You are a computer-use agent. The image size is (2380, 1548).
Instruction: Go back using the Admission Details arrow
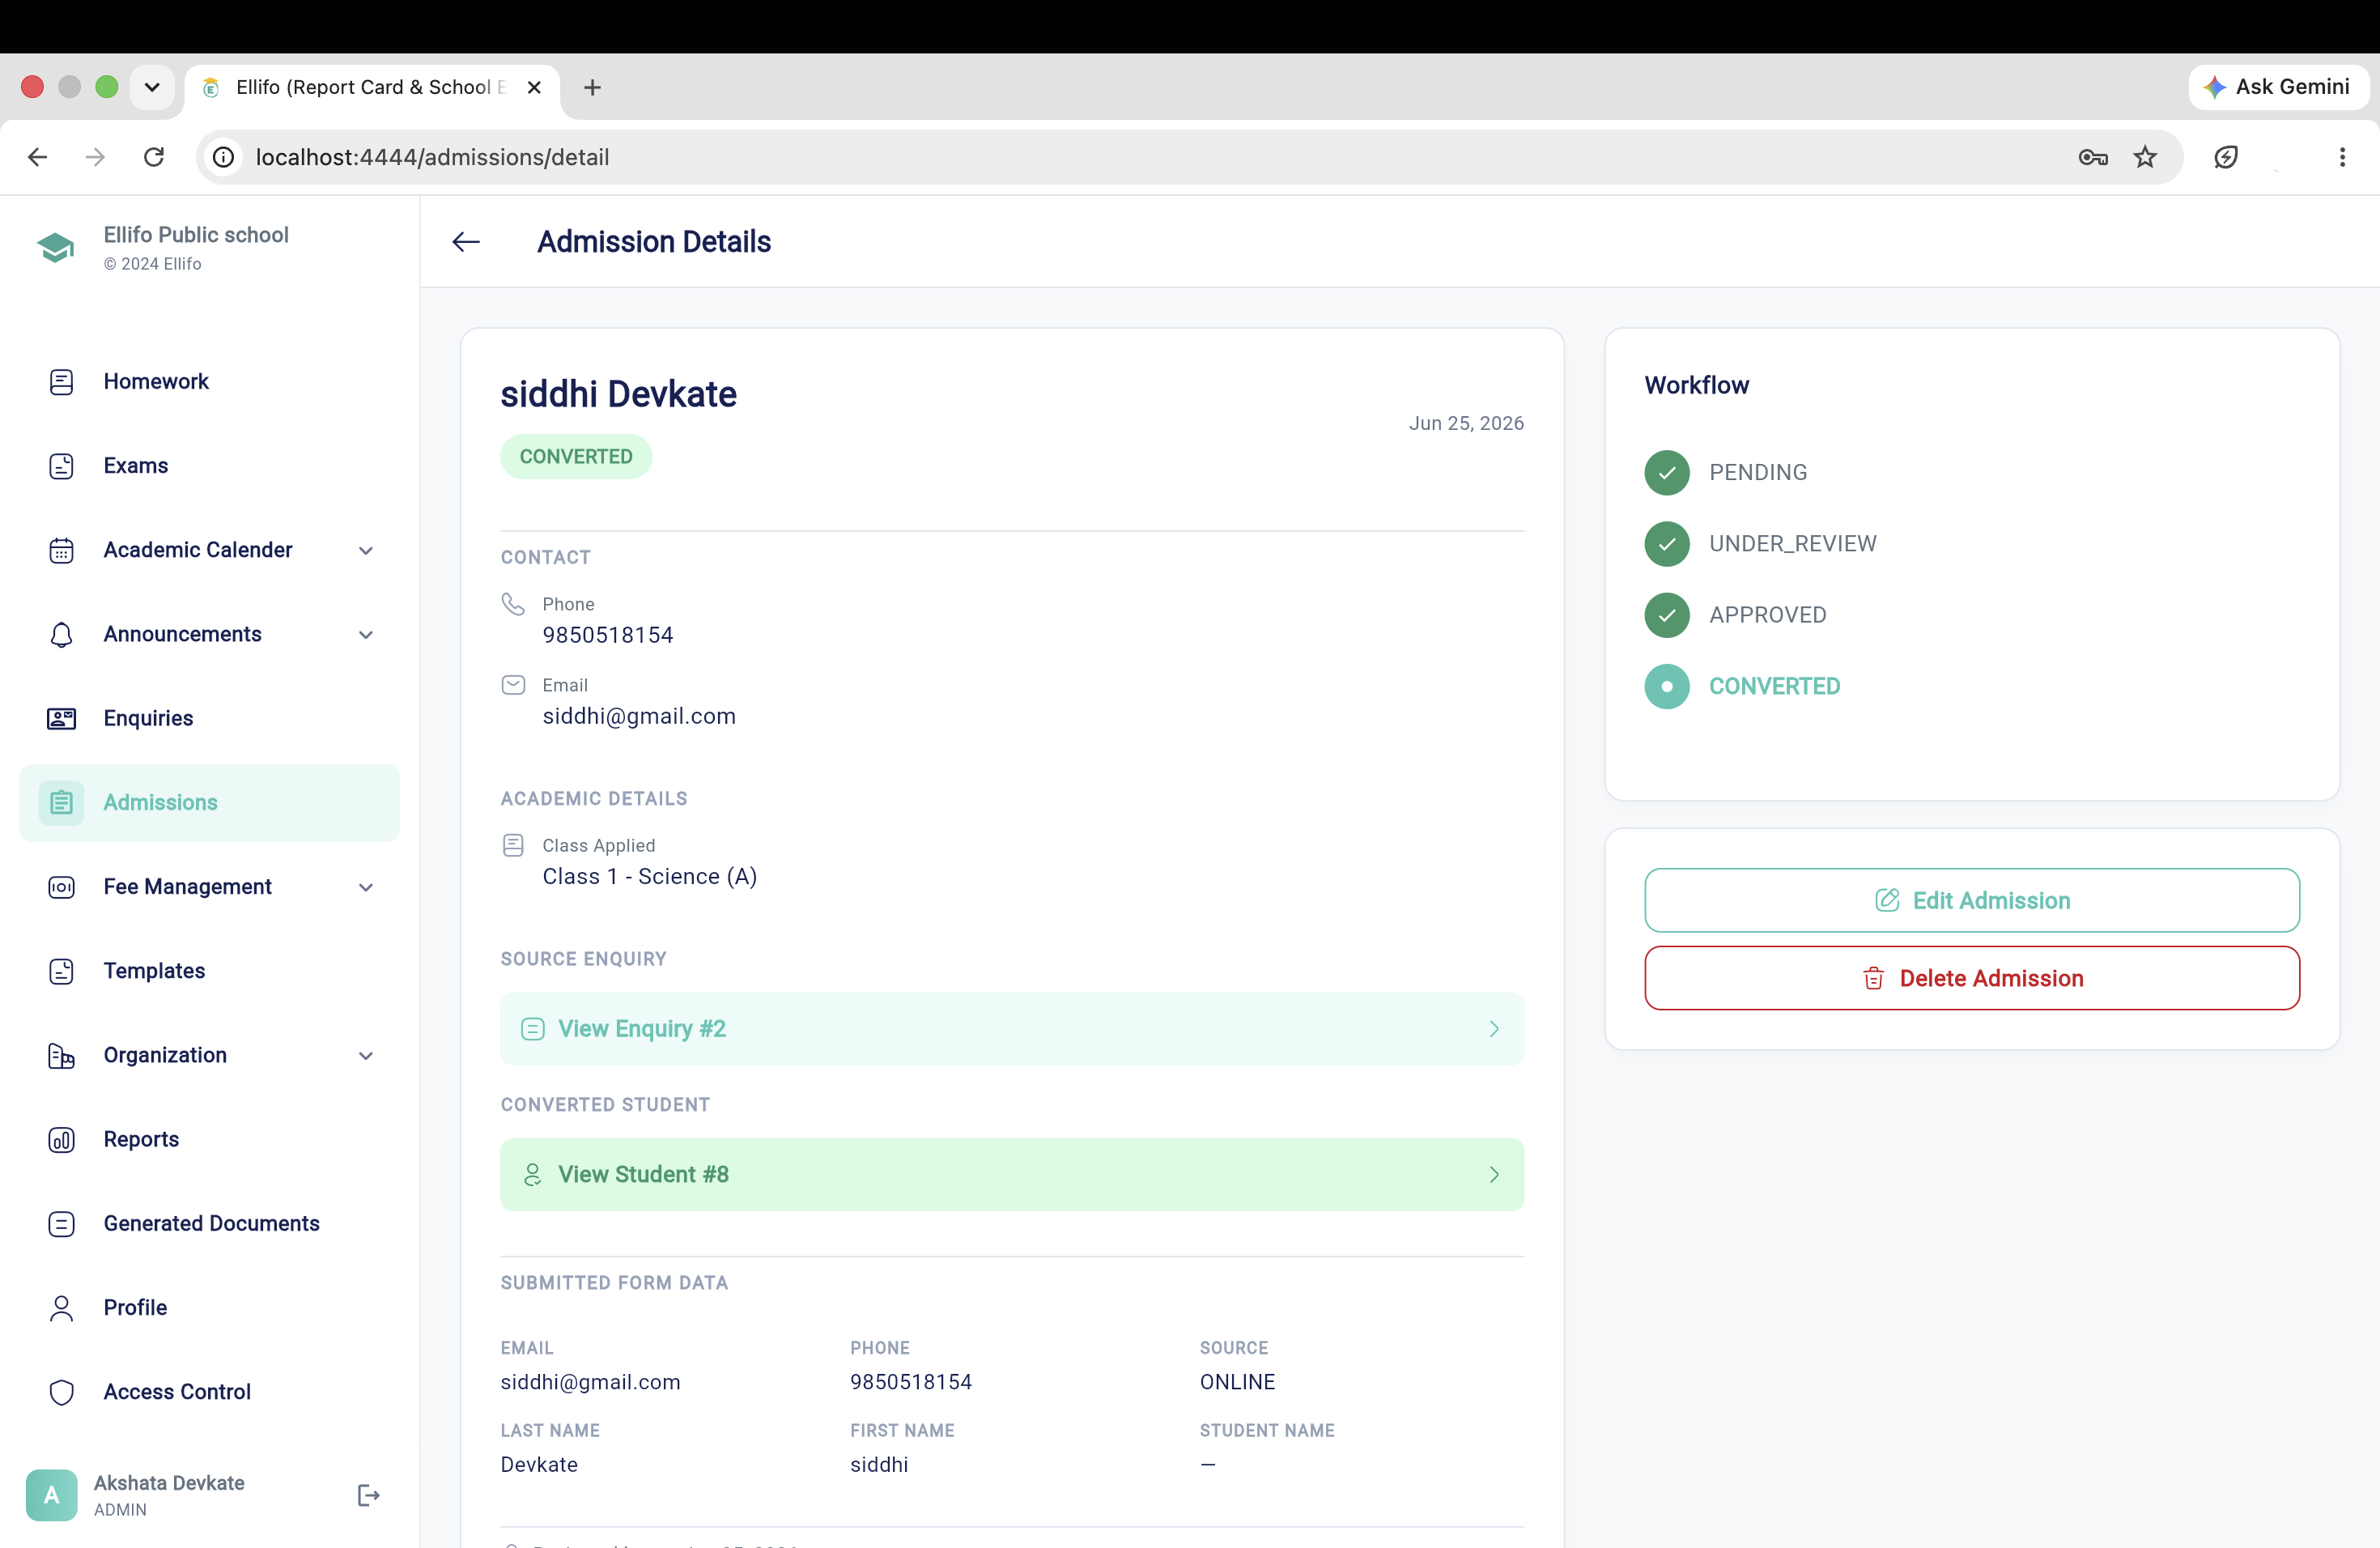[x=466, y=242]
